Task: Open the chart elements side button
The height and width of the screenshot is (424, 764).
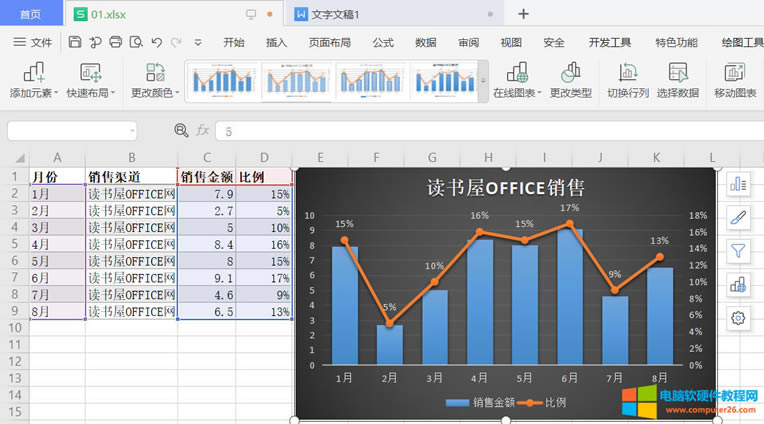Action: [739, 184]
